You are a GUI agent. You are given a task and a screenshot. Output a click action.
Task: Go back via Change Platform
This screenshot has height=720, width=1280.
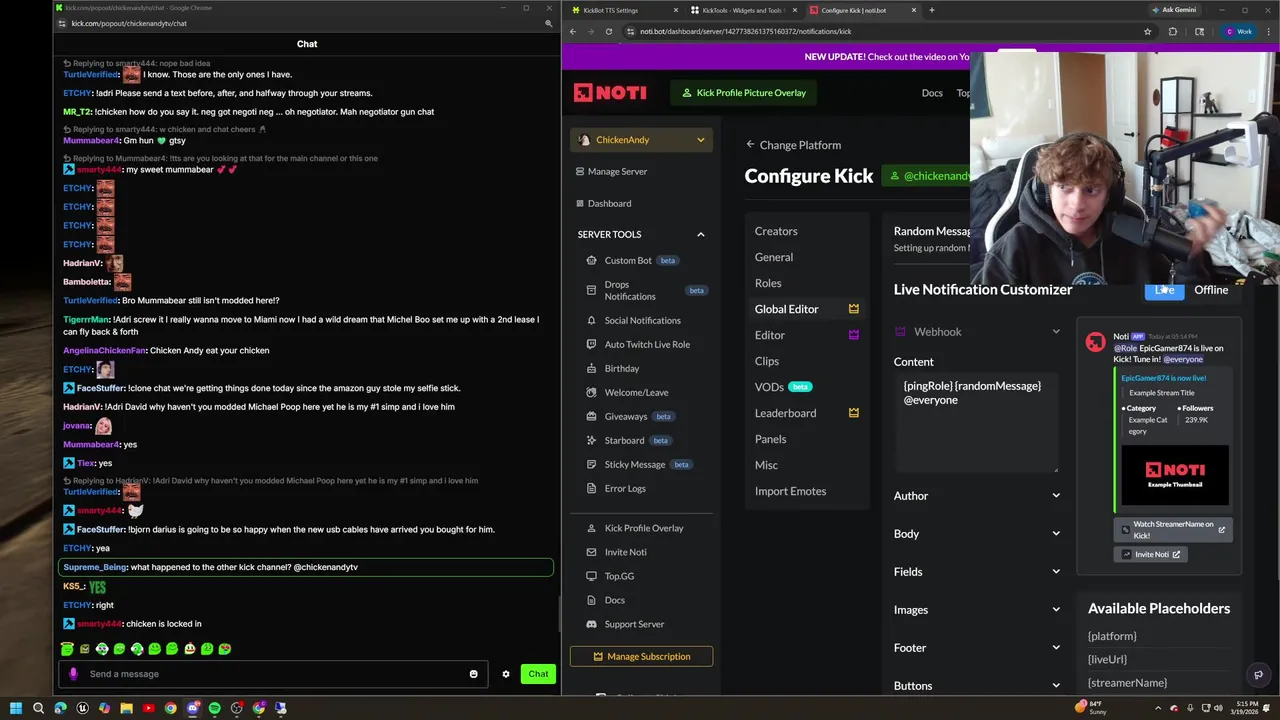[x=793, y=145]
